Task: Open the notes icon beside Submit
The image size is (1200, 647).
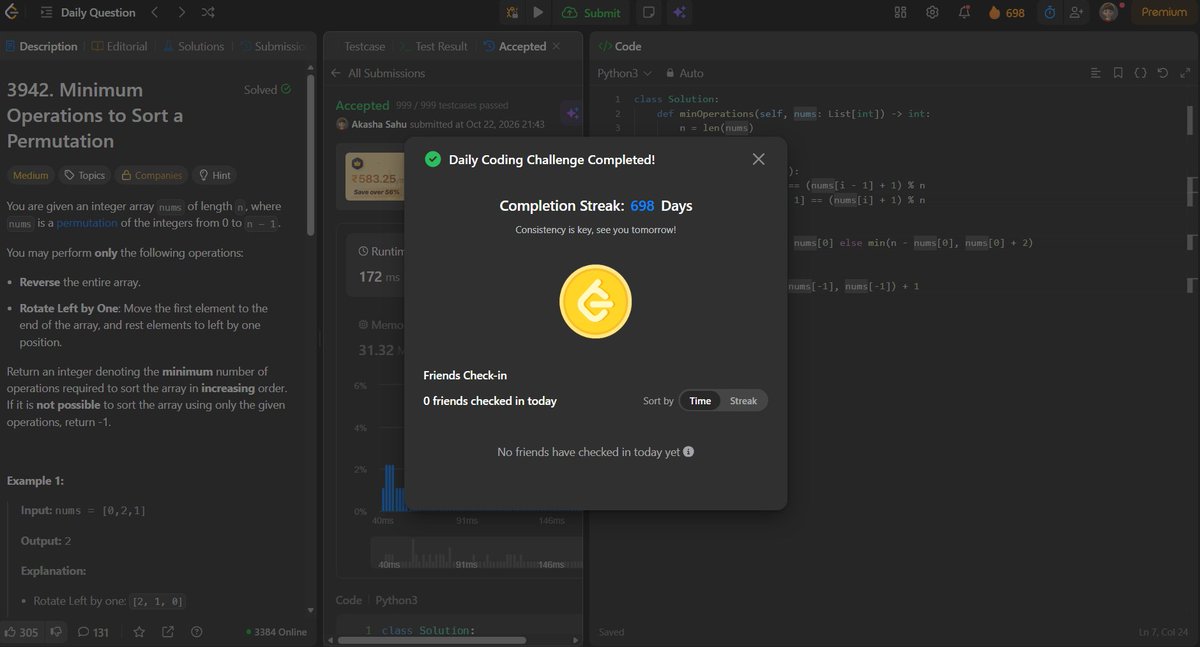Action: coord(648,12)
